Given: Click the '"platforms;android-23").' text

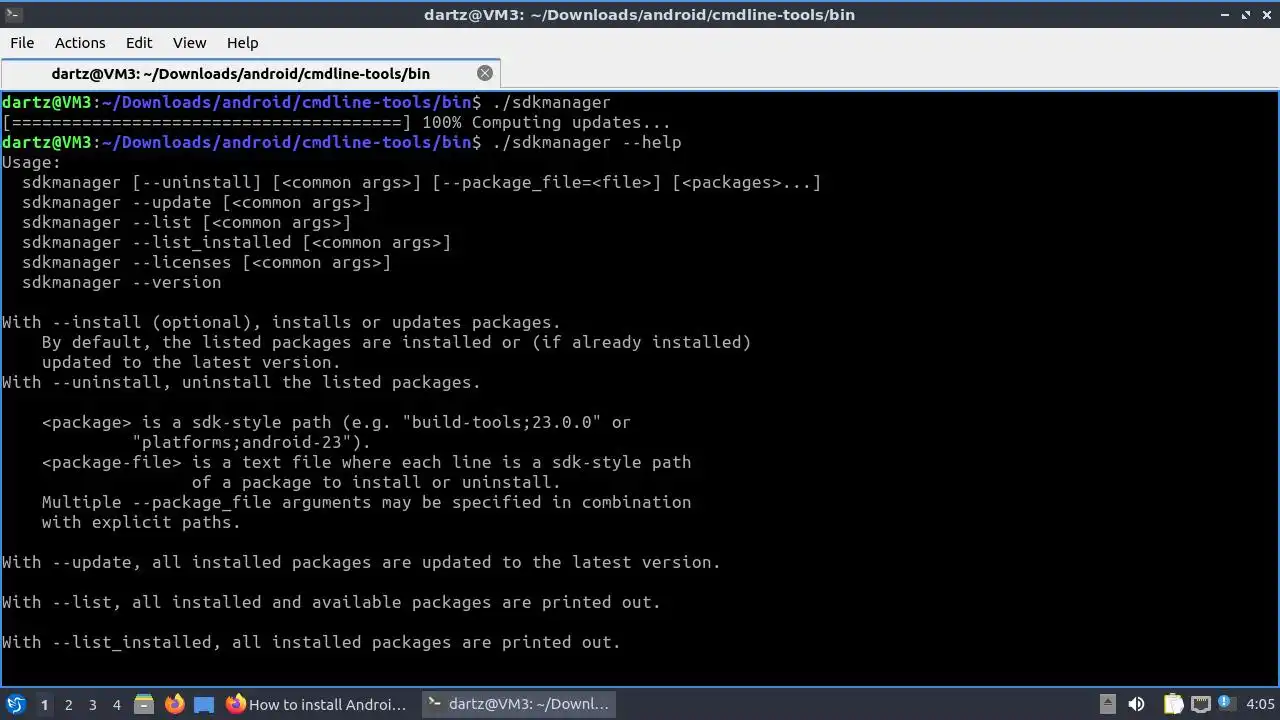Looking at the screenshot, I should 251,442.
